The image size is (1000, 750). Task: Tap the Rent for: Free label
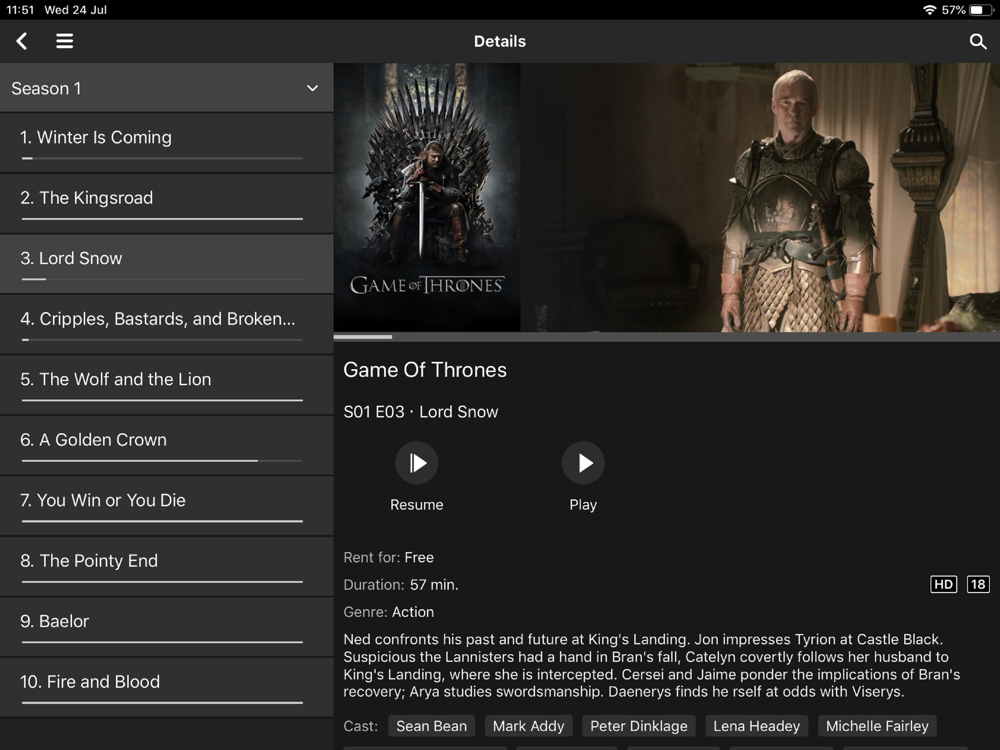click(x=388, y=557)
